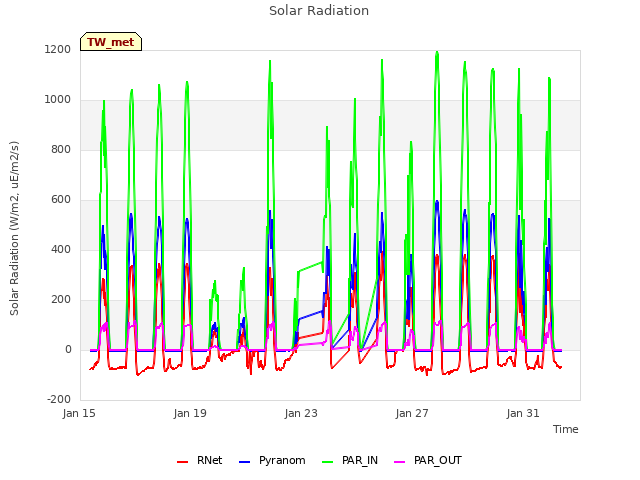Click the blue Pyranom legend color marker
The width and height of the screenshot is (640, 480).
pos(244,462)
